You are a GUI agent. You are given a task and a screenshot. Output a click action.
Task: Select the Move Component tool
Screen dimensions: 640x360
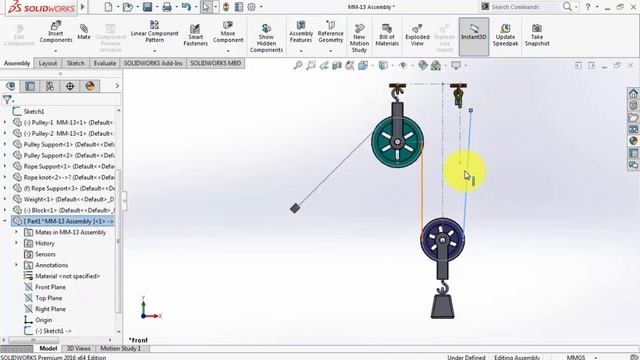pyautogui.click(x=228, y=32)
